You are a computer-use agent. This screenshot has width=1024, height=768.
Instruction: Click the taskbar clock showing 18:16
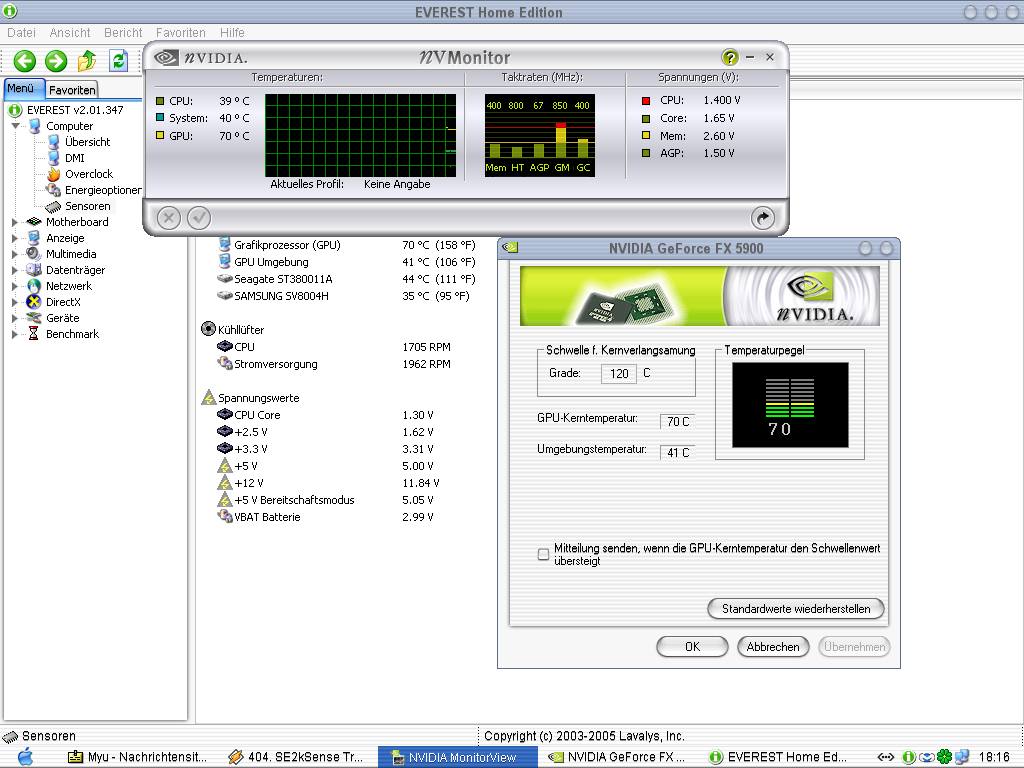[995, 758]
